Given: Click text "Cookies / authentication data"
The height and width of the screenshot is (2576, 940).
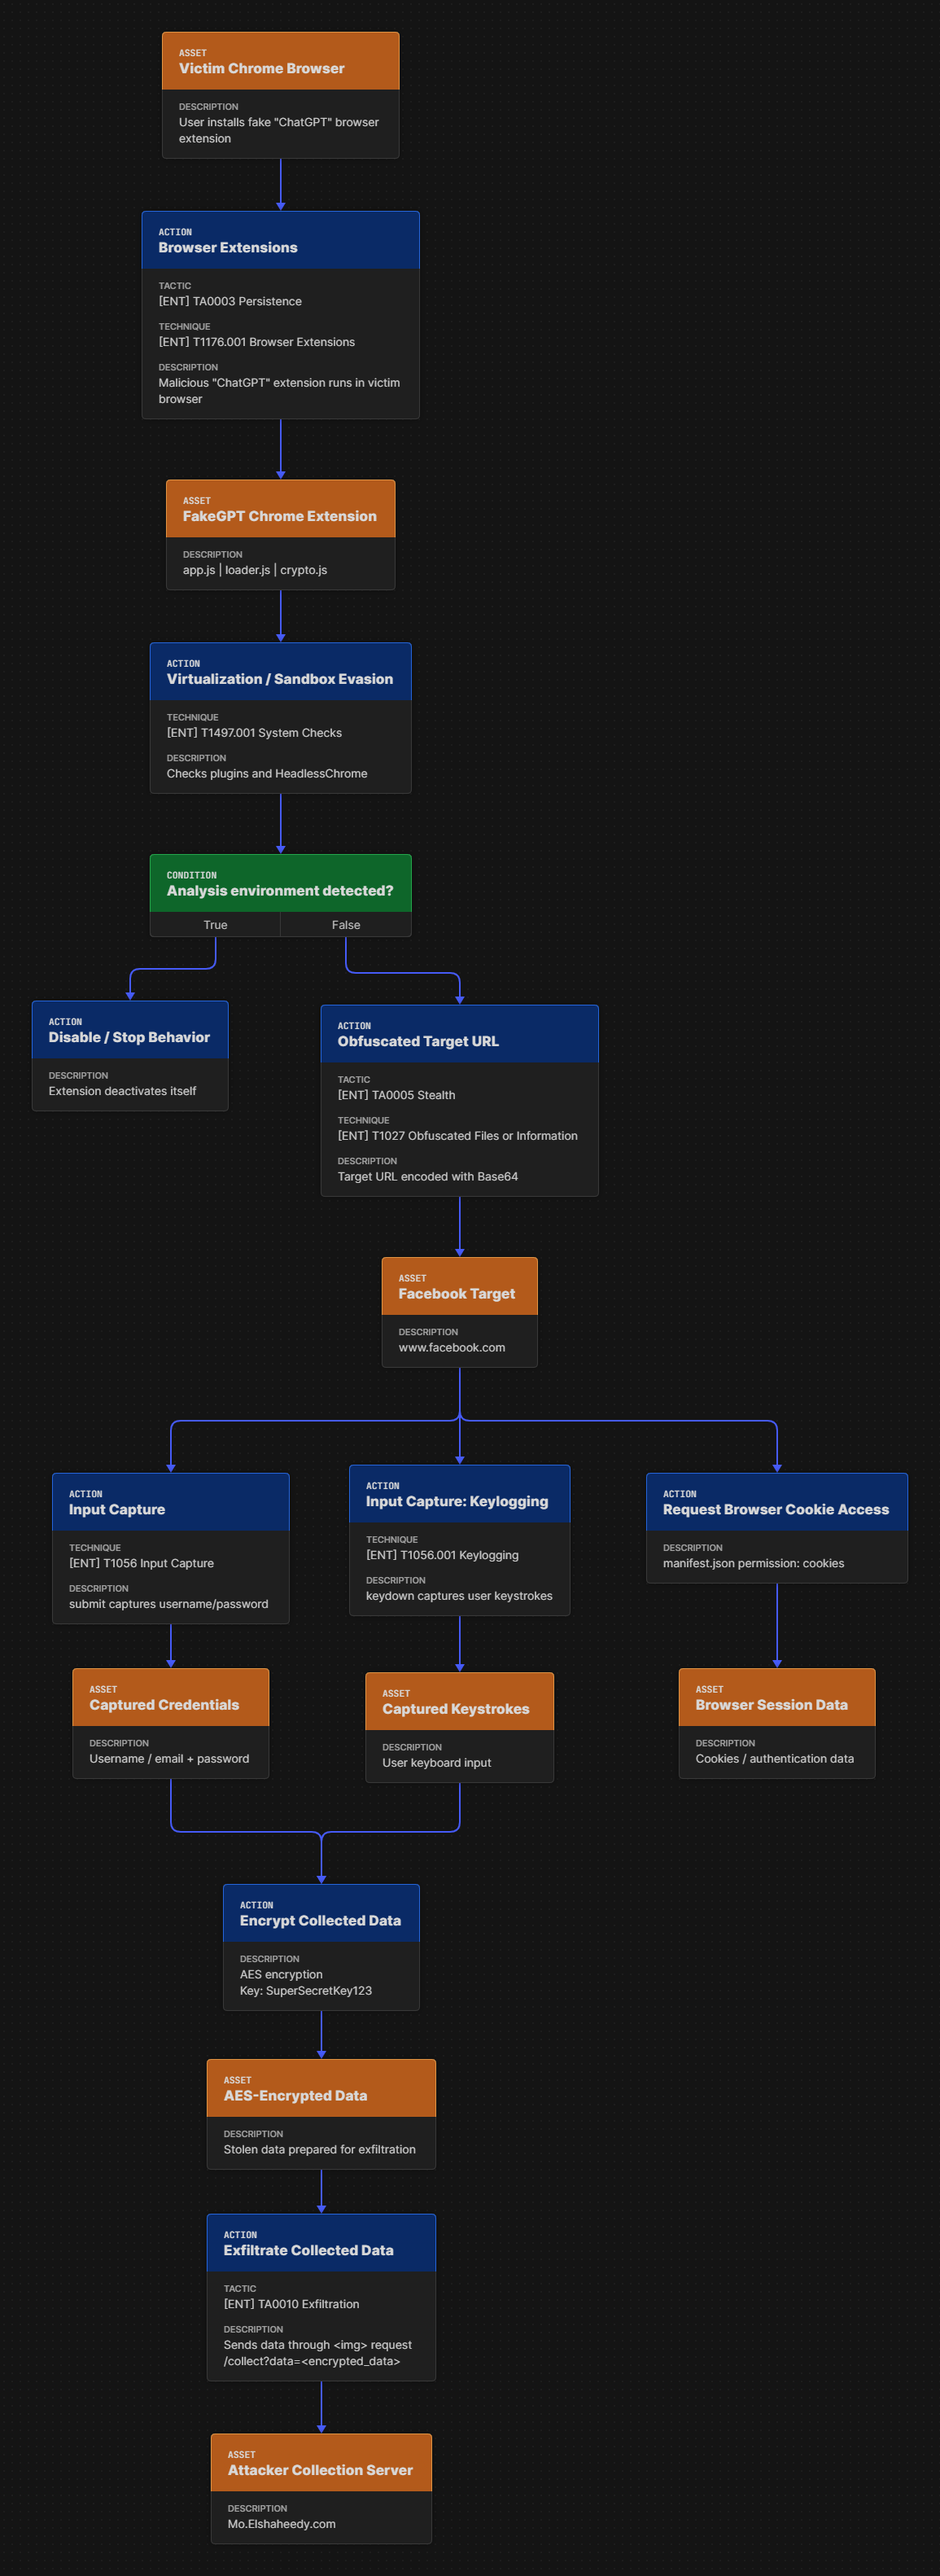Looking at the screenshot, I should (774, 1759).
